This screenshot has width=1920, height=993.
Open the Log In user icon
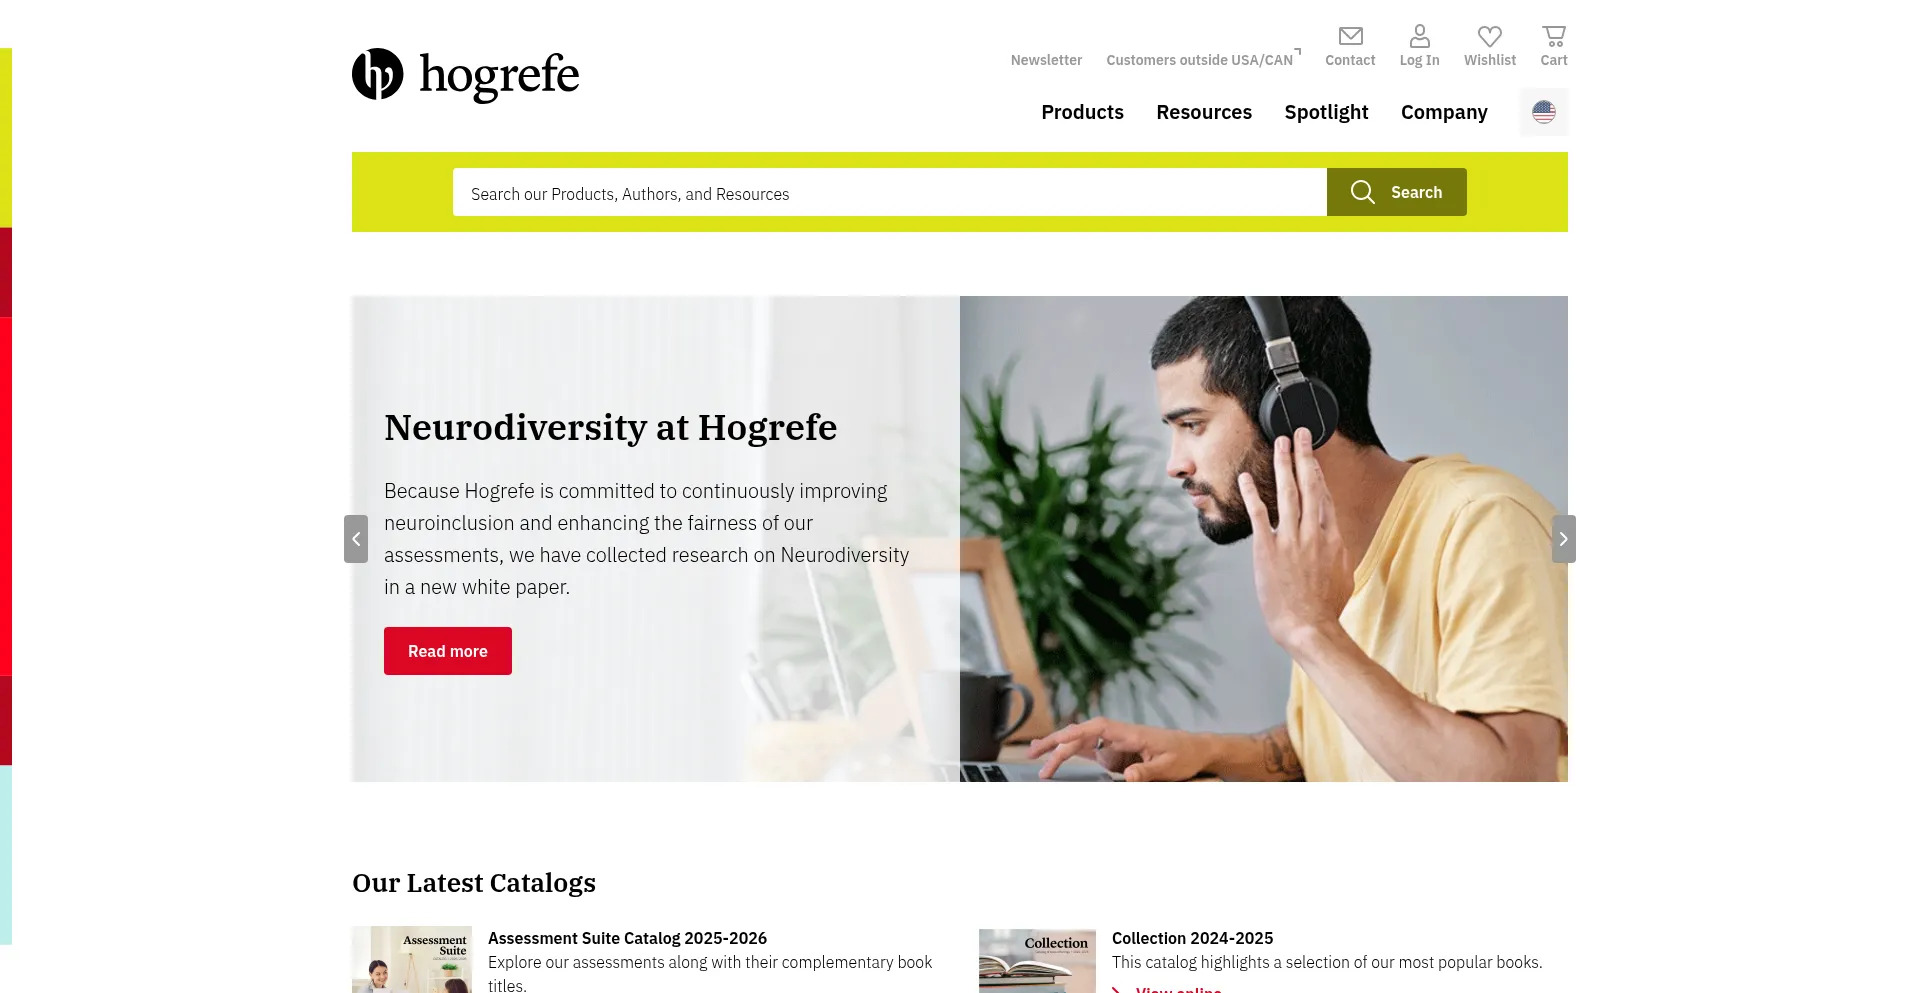coord(1419,37)
